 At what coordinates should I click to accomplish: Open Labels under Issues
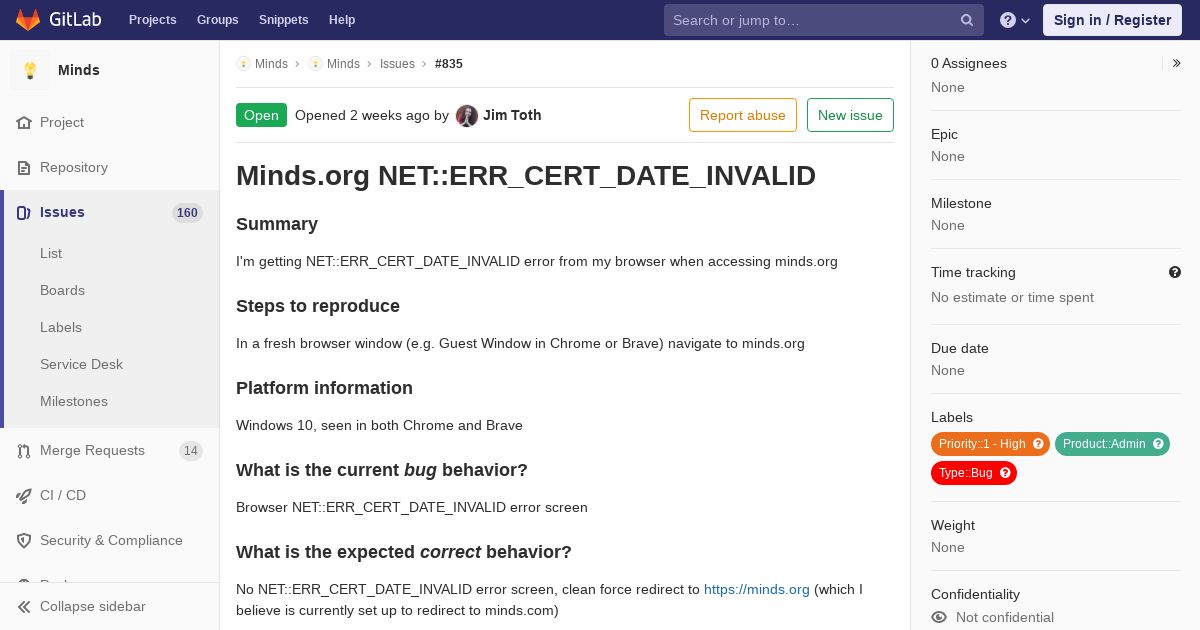61,328
